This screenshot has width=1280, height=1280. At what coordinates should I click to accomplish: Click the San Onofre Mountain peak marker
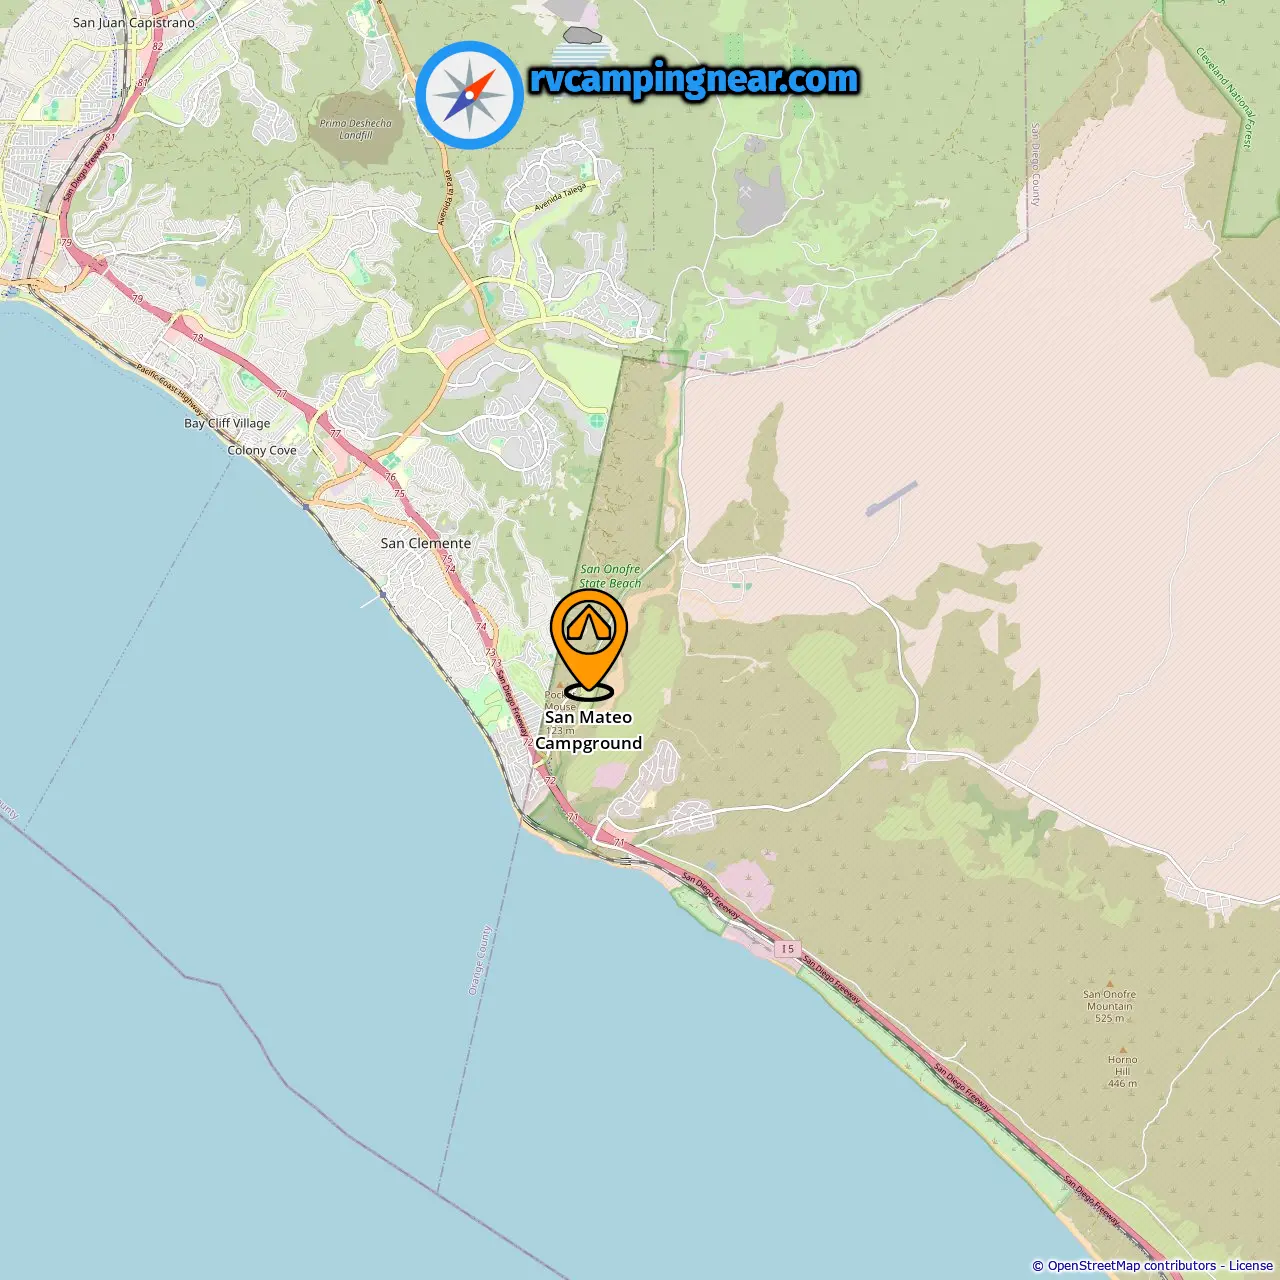tap(1109, 984)
